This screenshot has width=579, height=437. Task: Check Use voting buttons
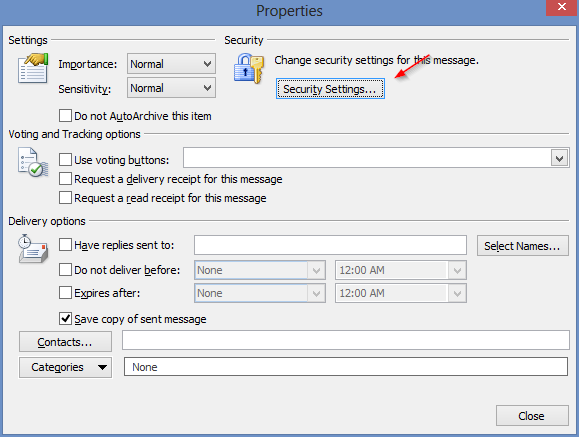(65, 160)
